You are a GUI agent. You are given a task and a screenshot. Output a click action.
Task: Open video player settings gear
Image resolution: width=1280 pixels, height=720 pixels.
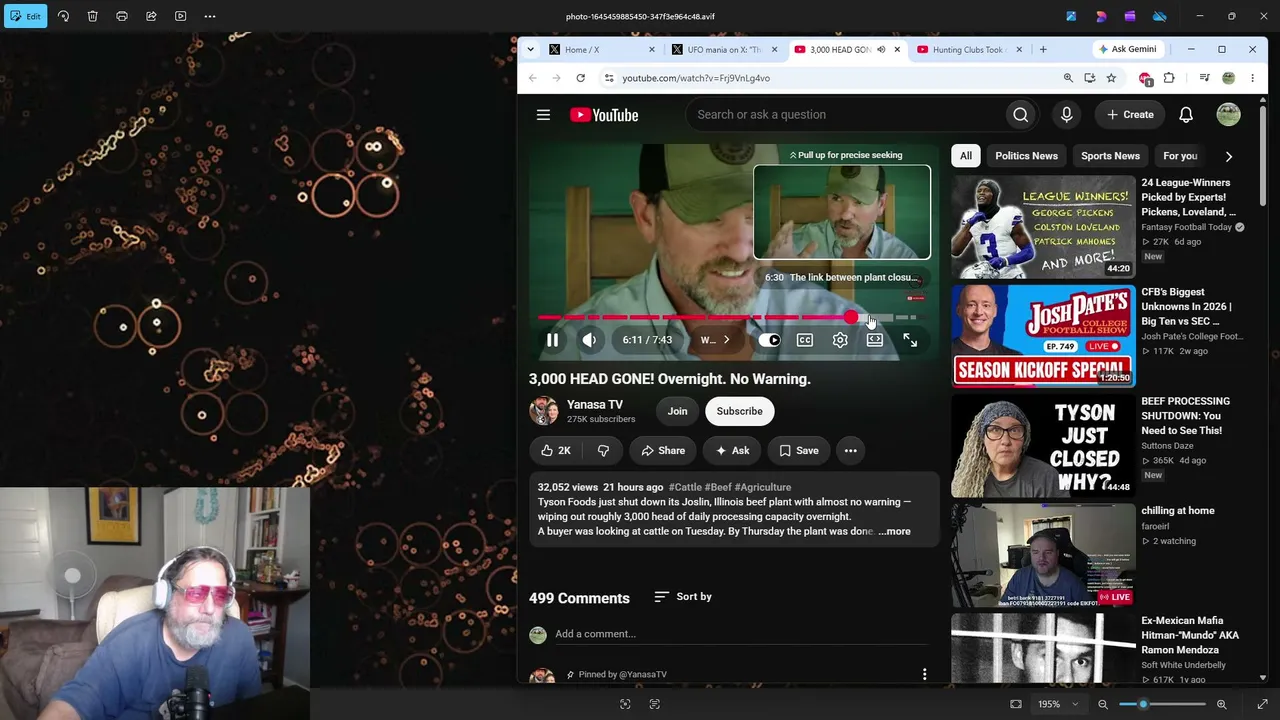(x=840, y=340)
